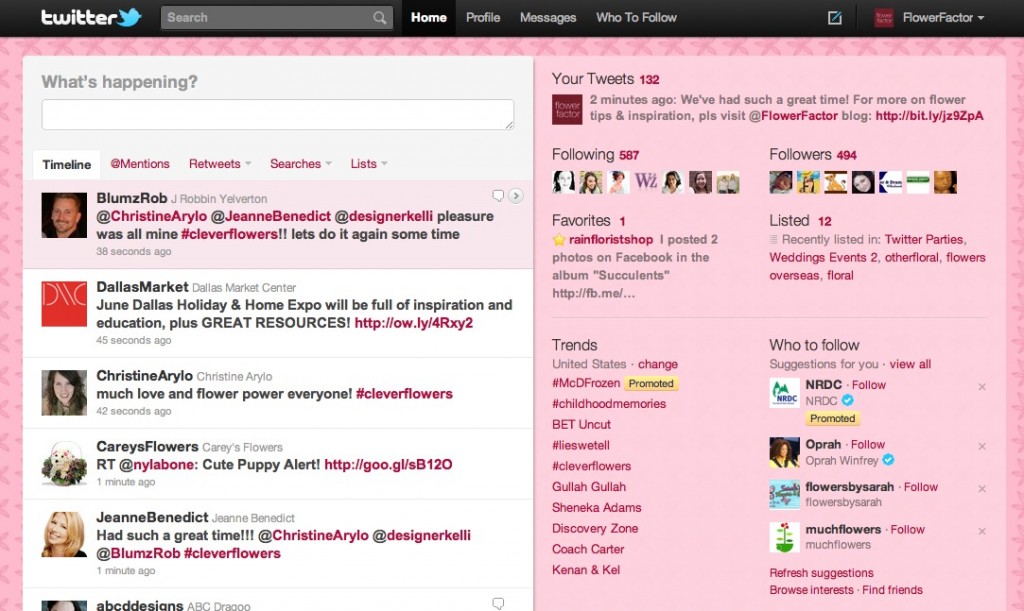
Task: Click the @nylabone mention in CareysFlowers tweet
Action: (157, 465)
